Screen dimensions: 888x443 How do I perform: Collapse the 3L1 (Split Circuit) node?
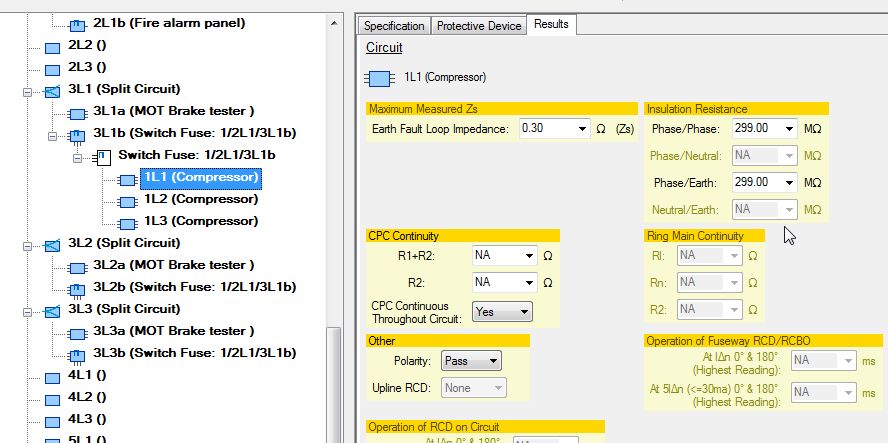click(27, 92)
